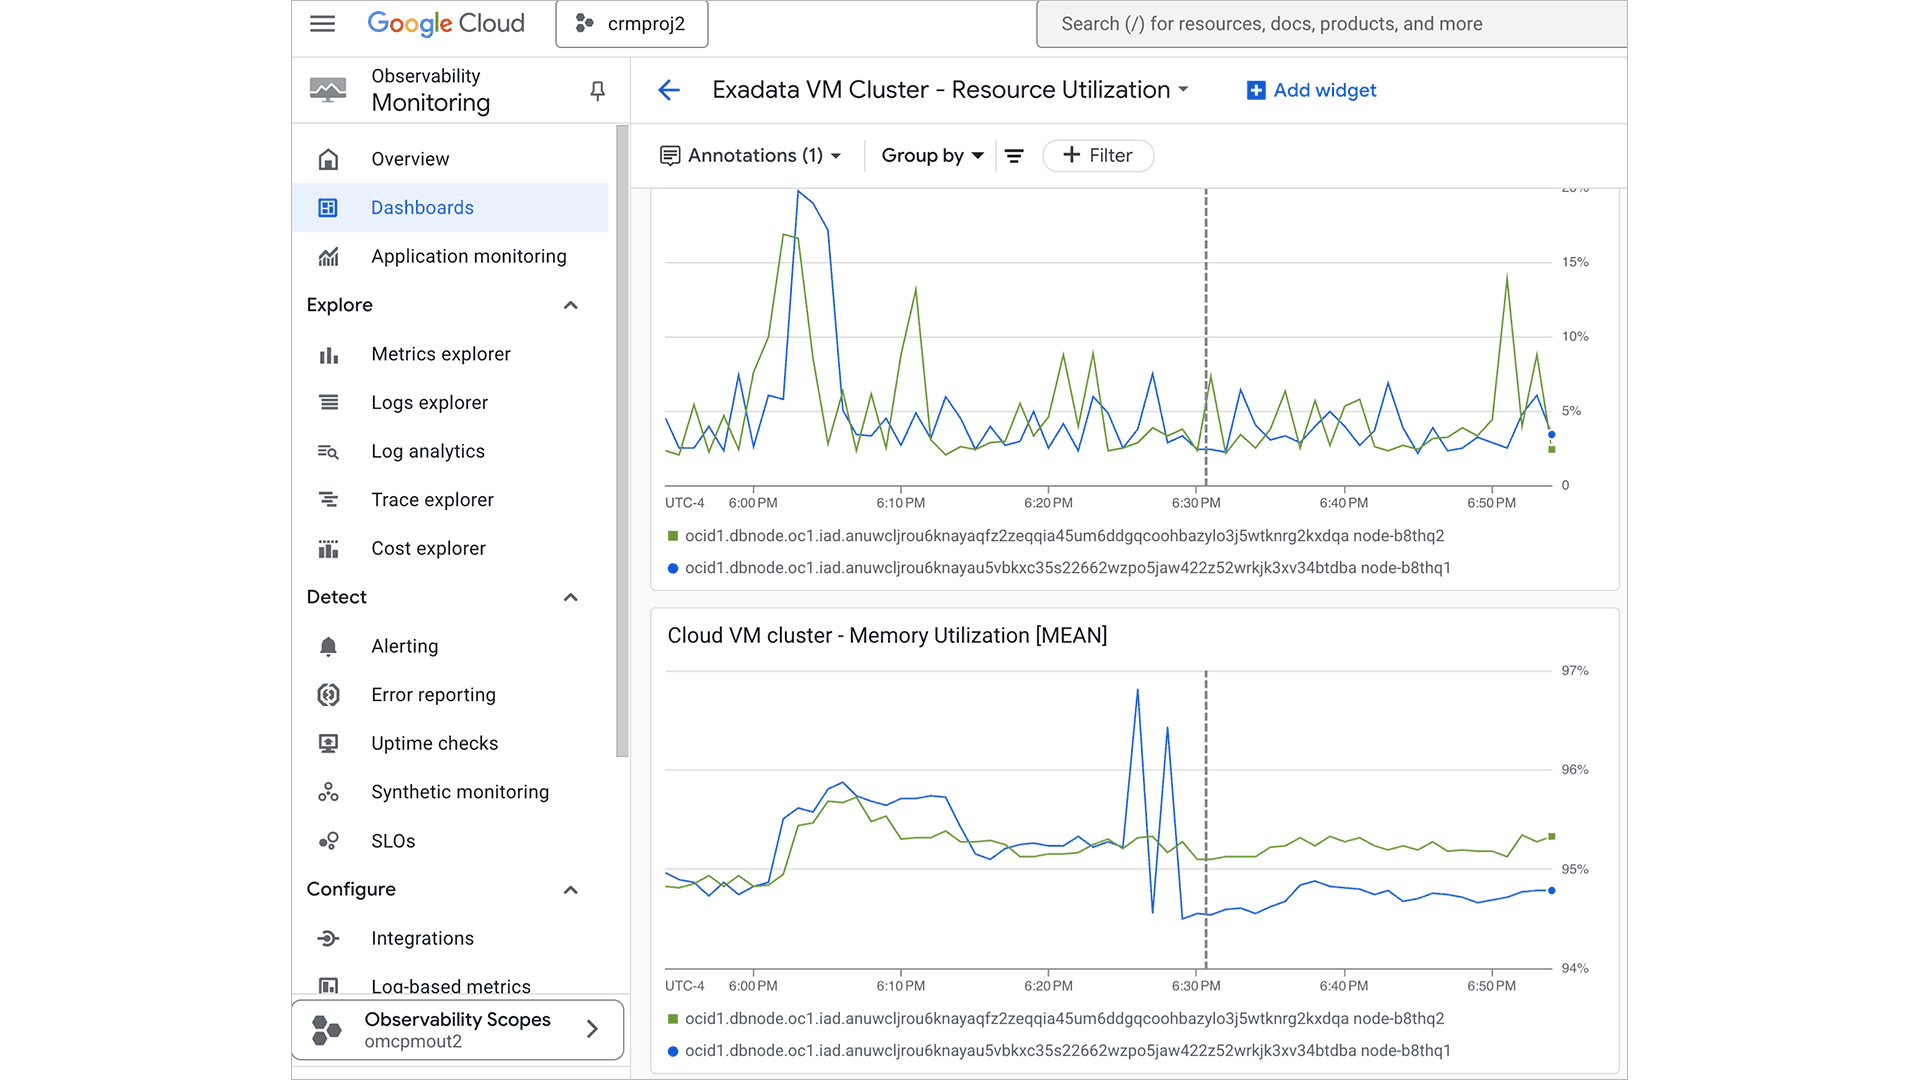Image resolution: width=1920 pixels, height=1080 pixels.
Task: Click the + Filter button
Action: pos(1098,155)
